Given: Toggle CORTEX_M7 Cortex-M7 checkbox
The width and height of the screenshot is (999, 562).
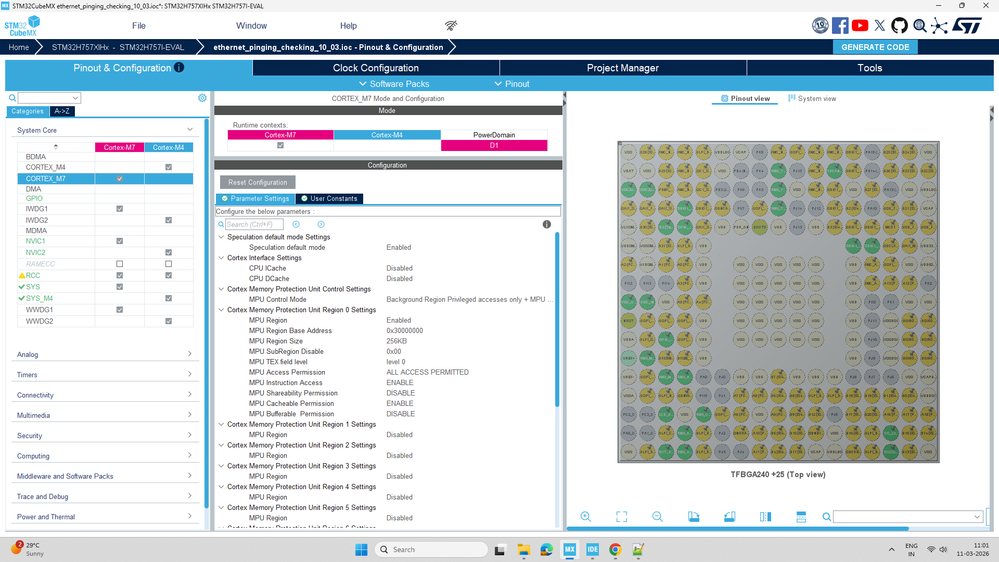Looking at the screenshot, I should pos(120,178).
